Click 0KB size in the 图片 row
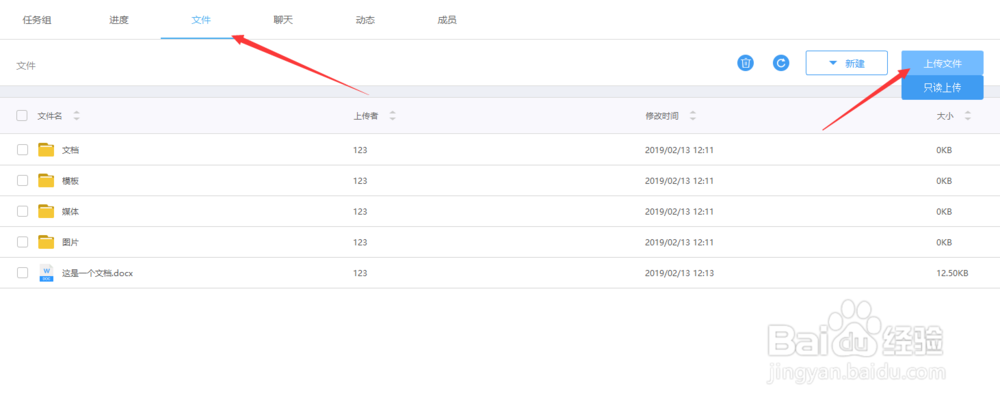This screenshot has width=1000, height=406. [x=944, y=242]
